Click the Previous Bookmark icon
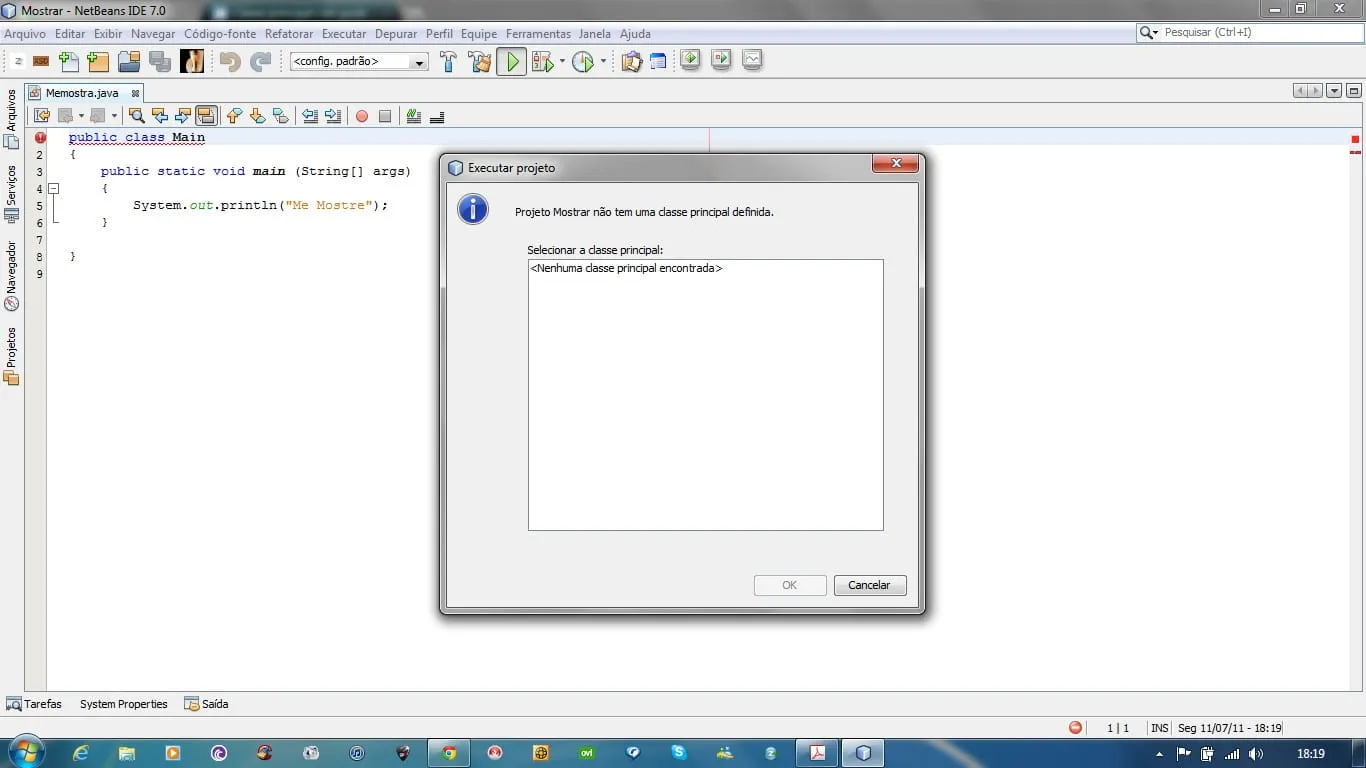This screenshot has height=768, width=1366. coord(235,116)
